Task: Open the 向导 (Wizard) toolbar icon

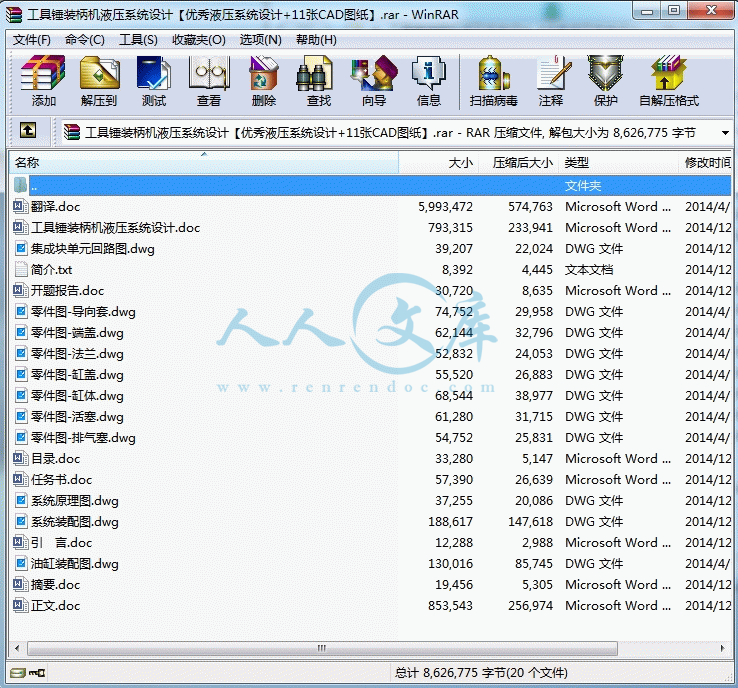Action: pyautogui.click(x=374, y=73)
